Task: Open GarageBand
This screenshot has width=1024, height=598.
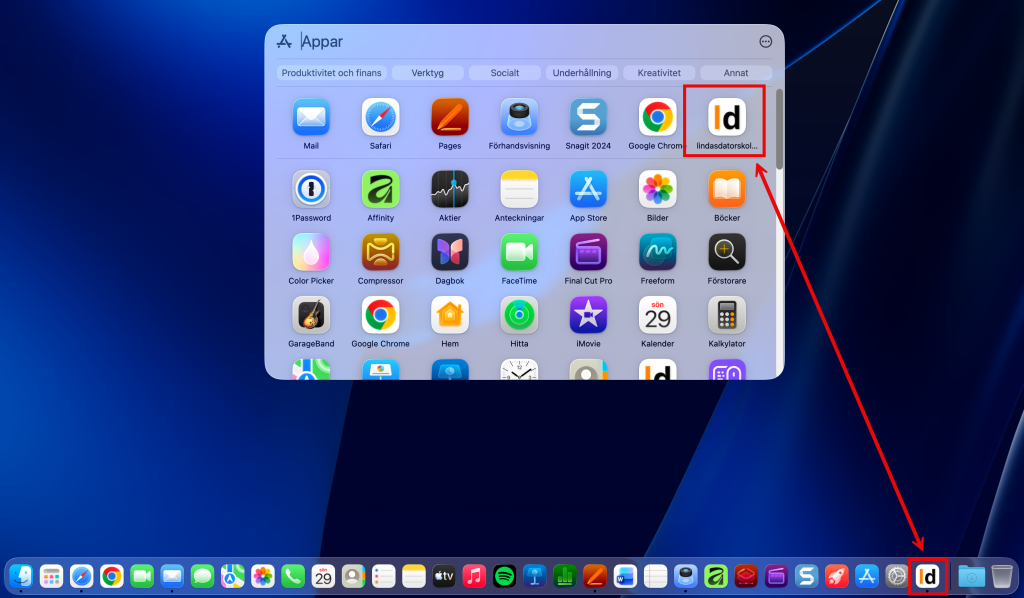Action: pyautogui.click(x=311, y=315)
